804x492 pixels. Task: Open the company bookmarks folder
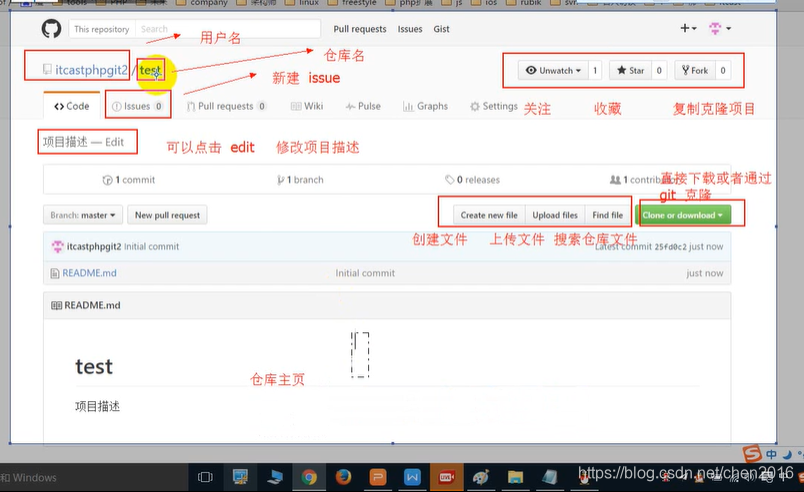click(x=202, y=3)
